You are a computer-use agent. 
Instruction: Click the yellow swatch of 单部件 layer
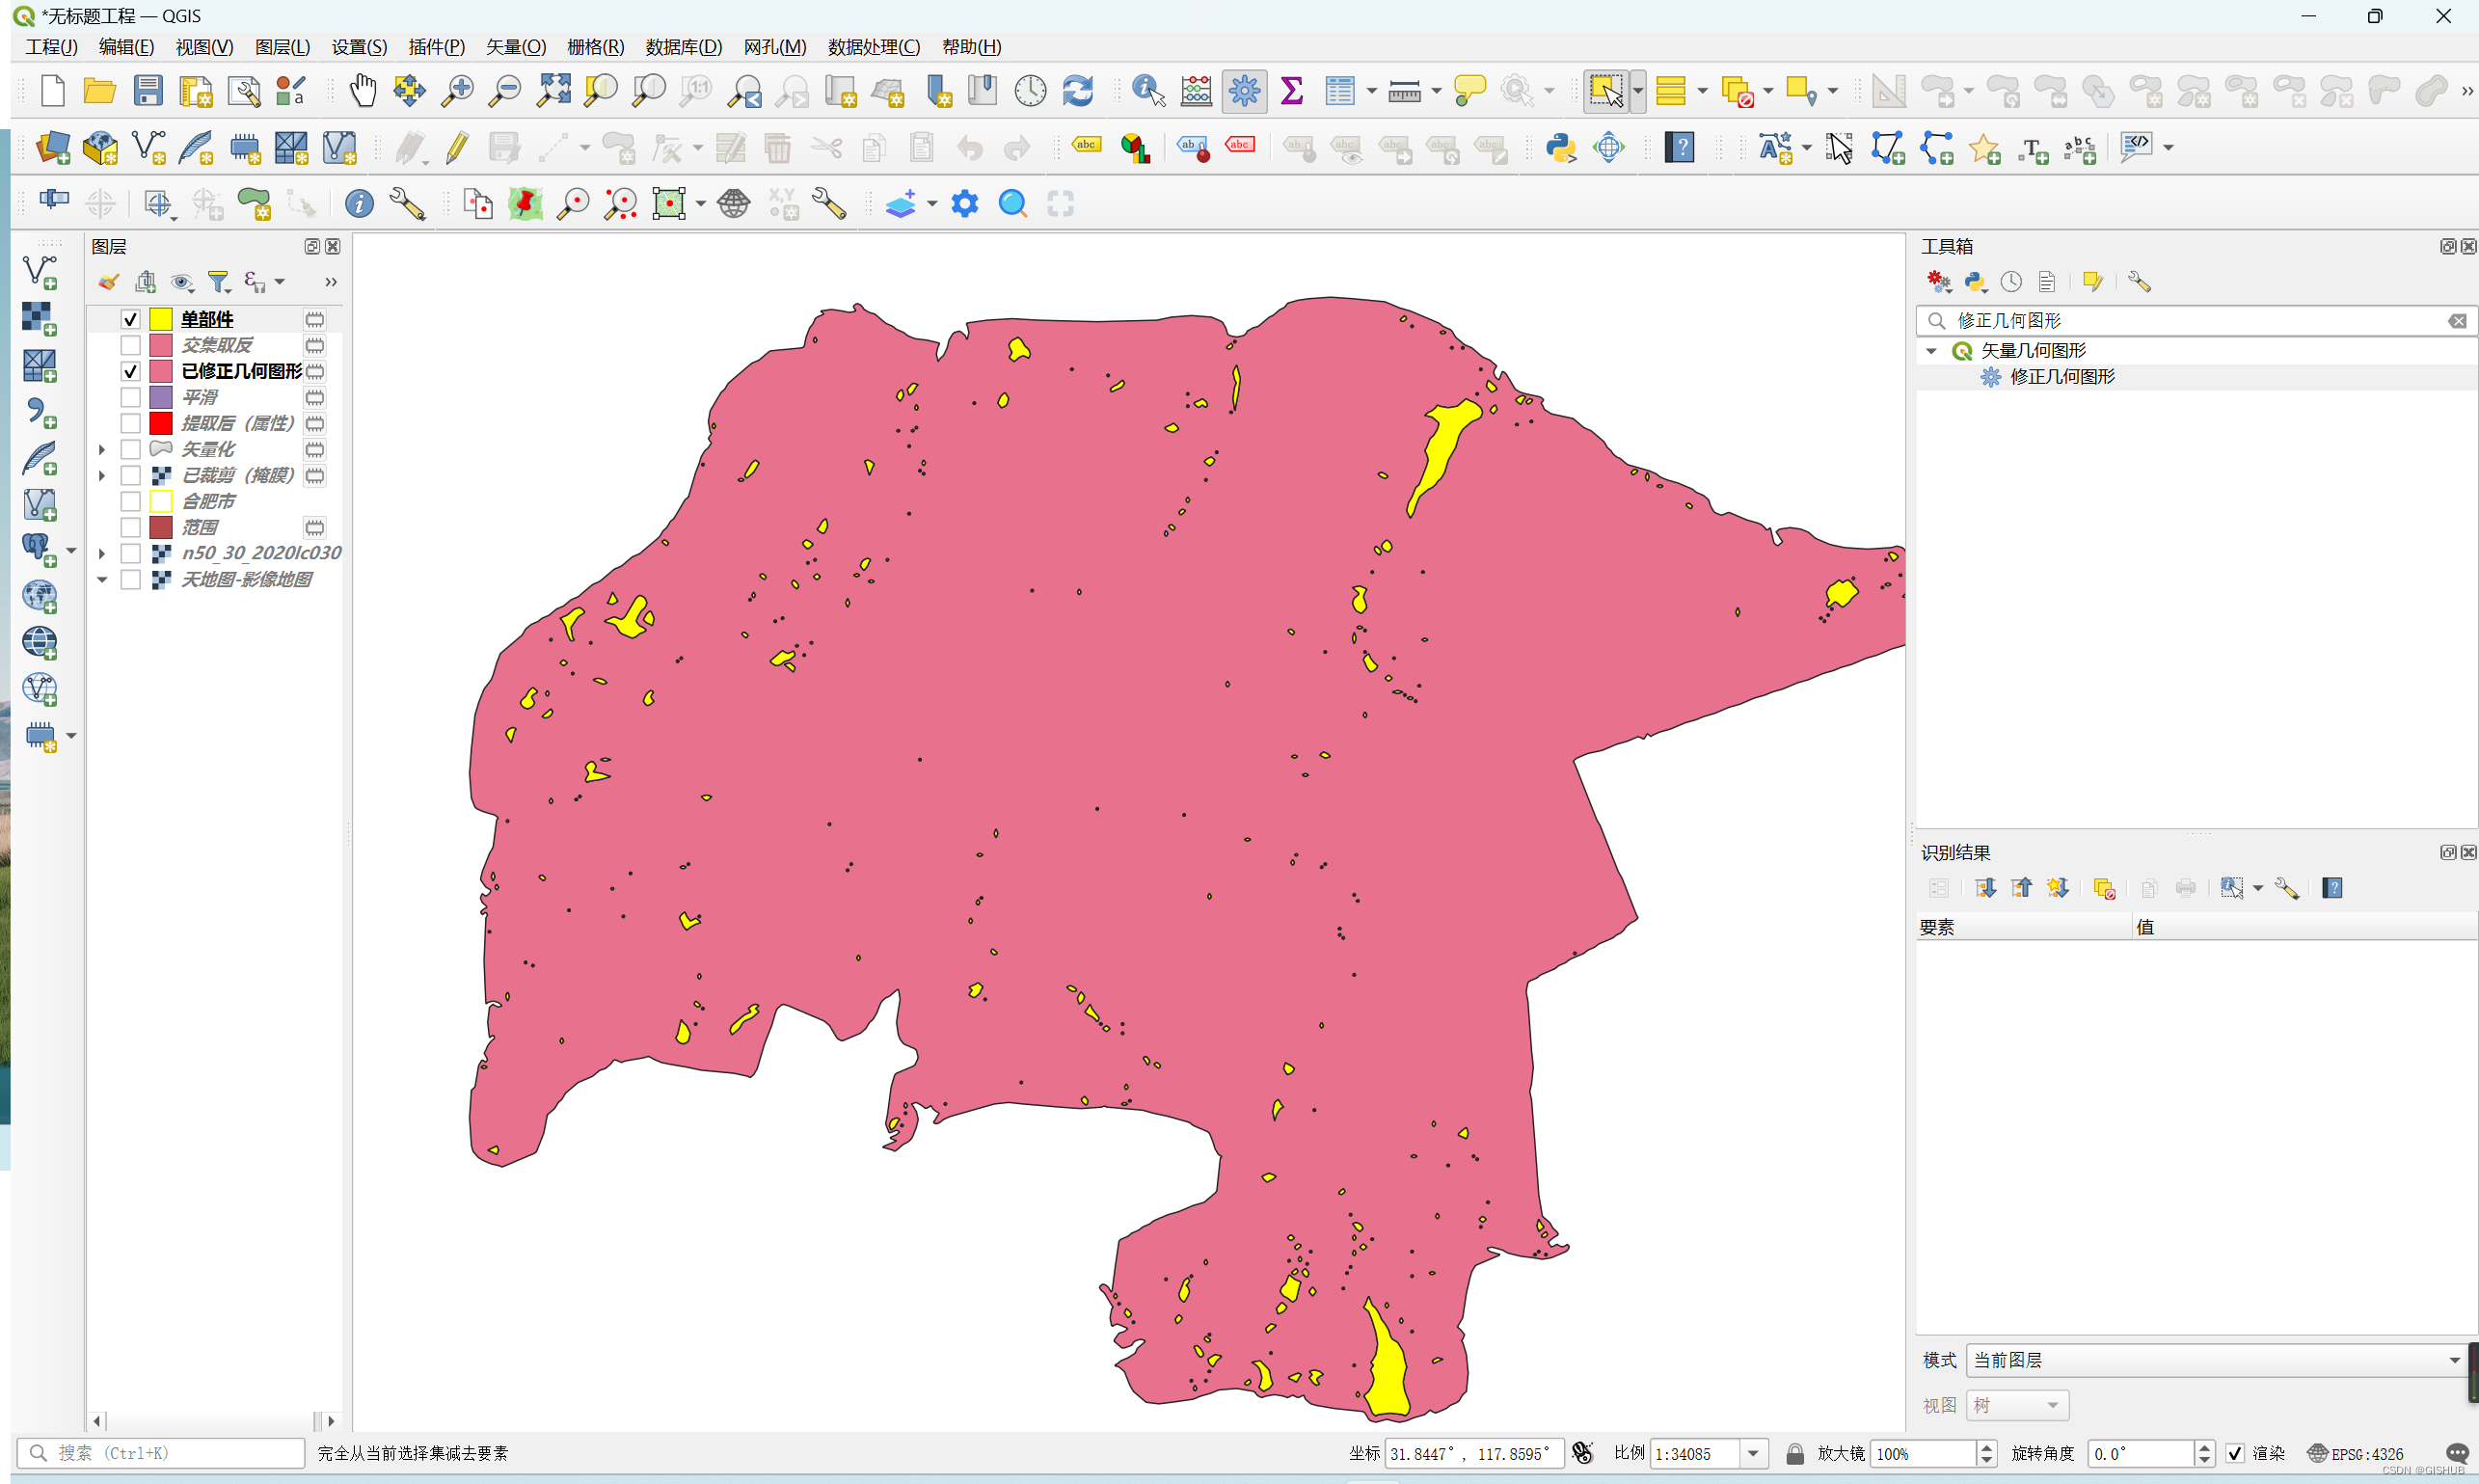coord(161,319)
